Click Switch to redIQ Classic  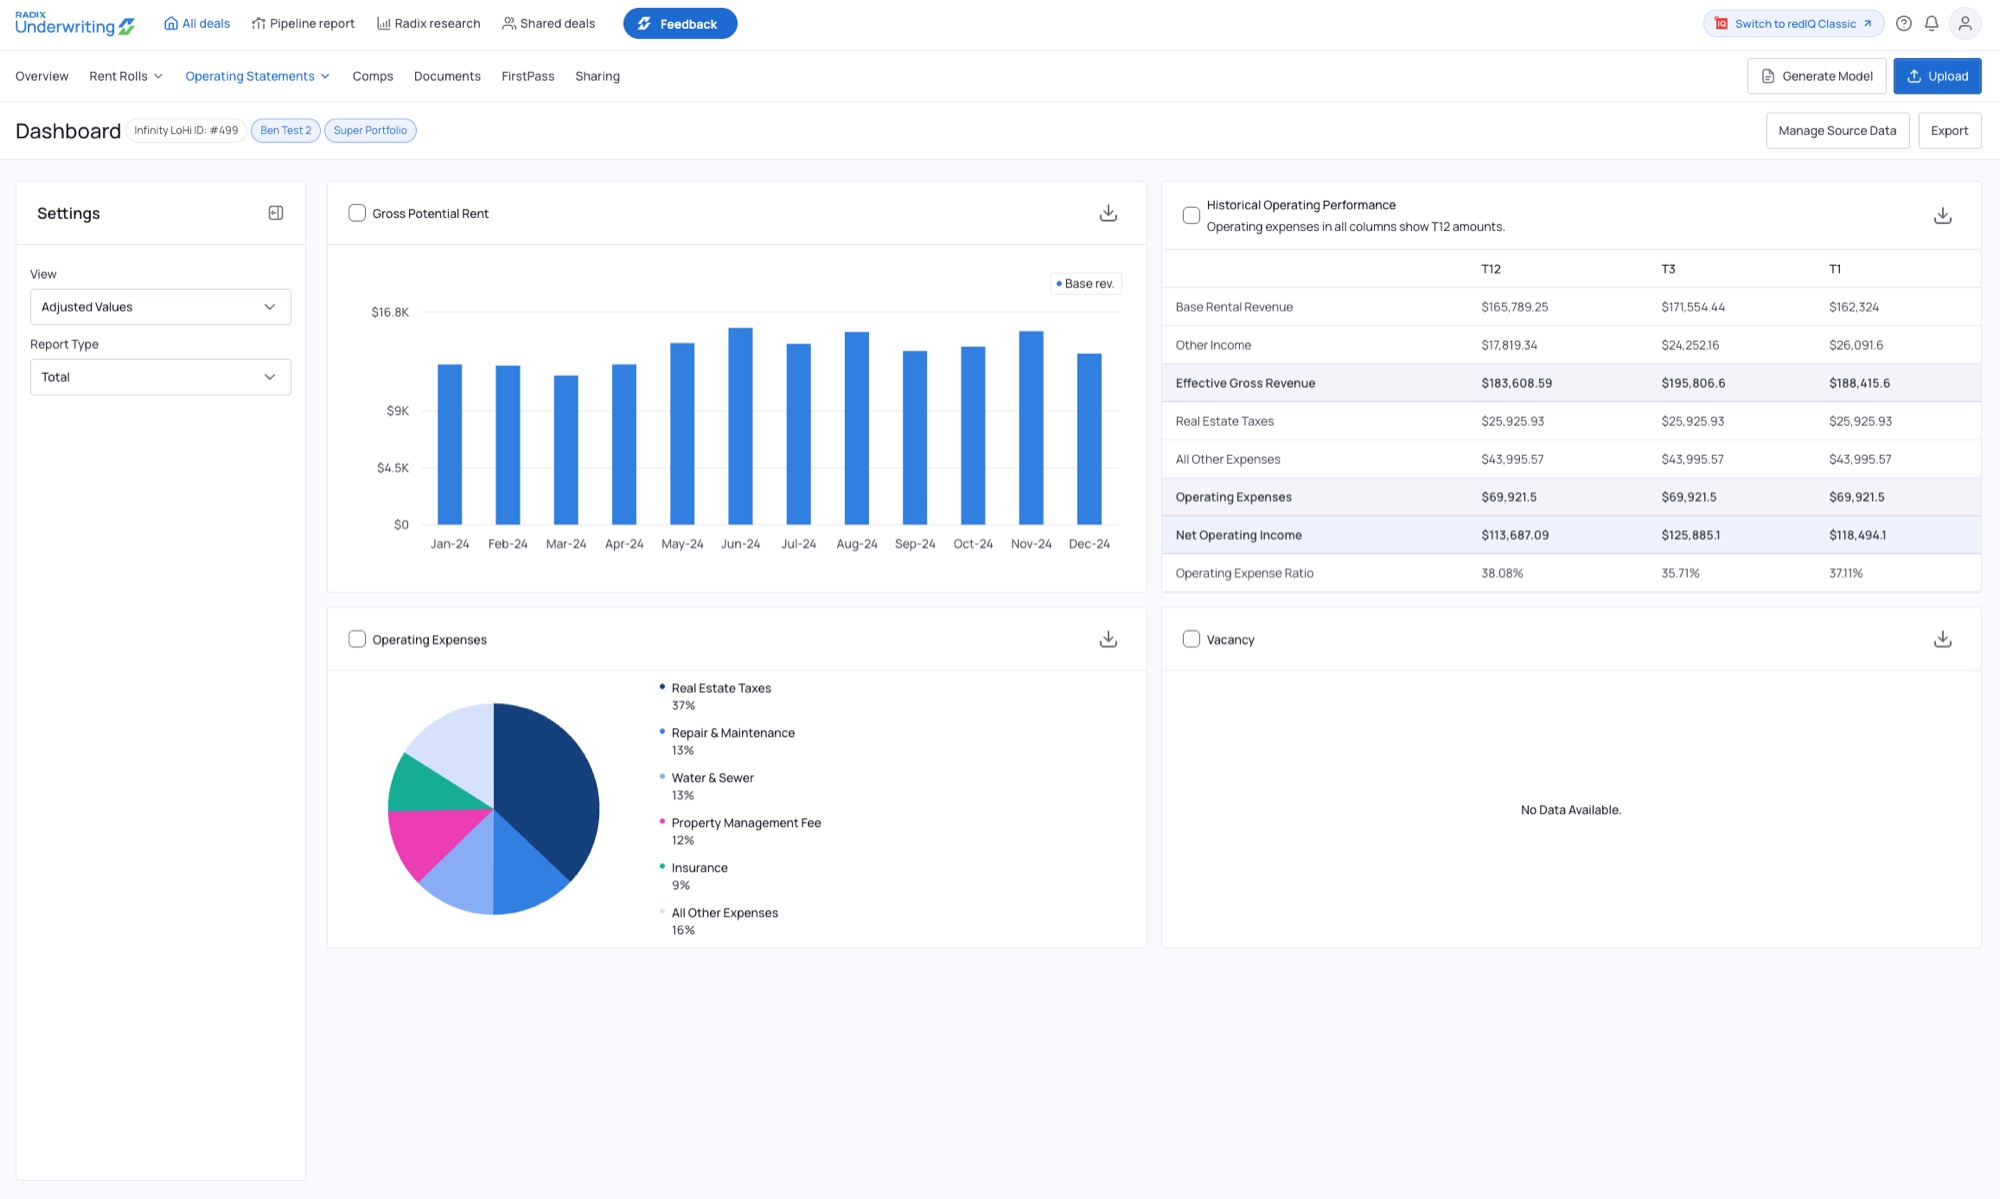coord(1794,24)
